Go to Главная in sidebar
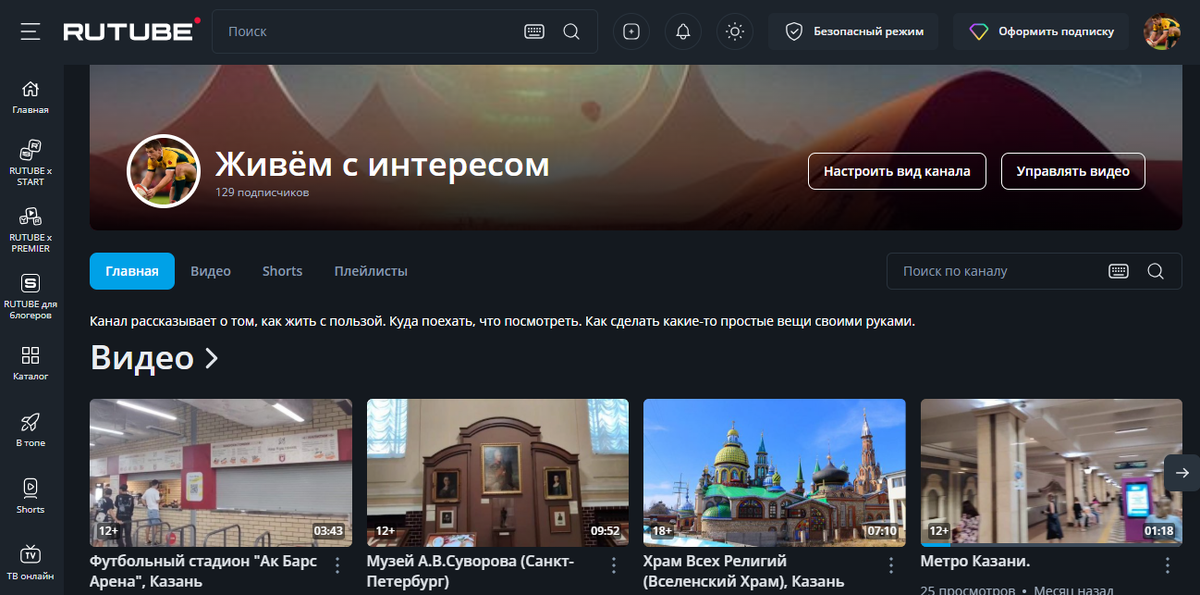1200x595 pixels. (31, 97)
